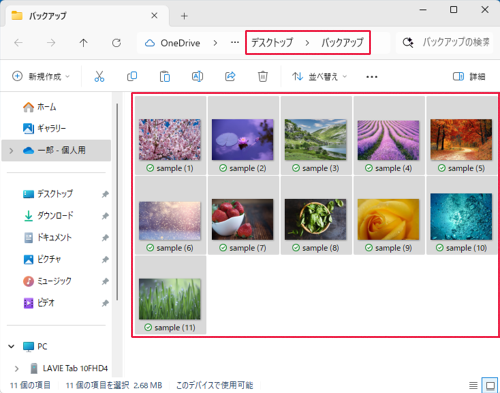Expand the LAVIE Tab 10FHD4 node
This screenshot has height=393, width=500.
coord(17,369)
